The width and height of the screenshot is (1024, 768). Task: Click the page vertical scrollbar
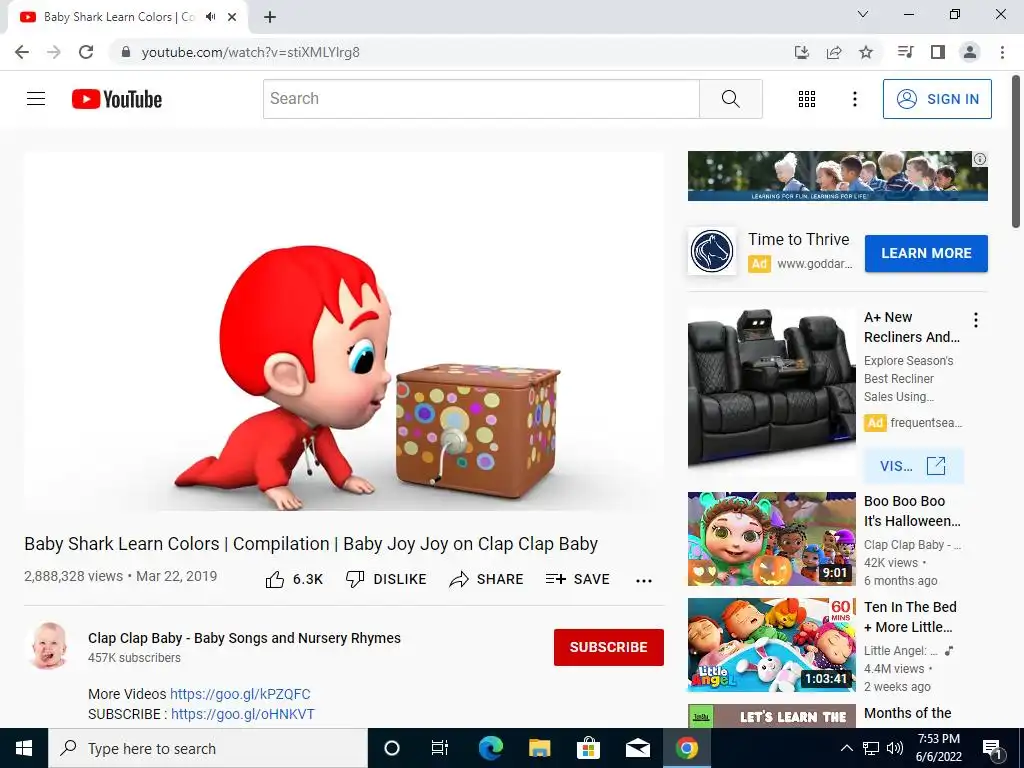click(x=1016, y=152)
